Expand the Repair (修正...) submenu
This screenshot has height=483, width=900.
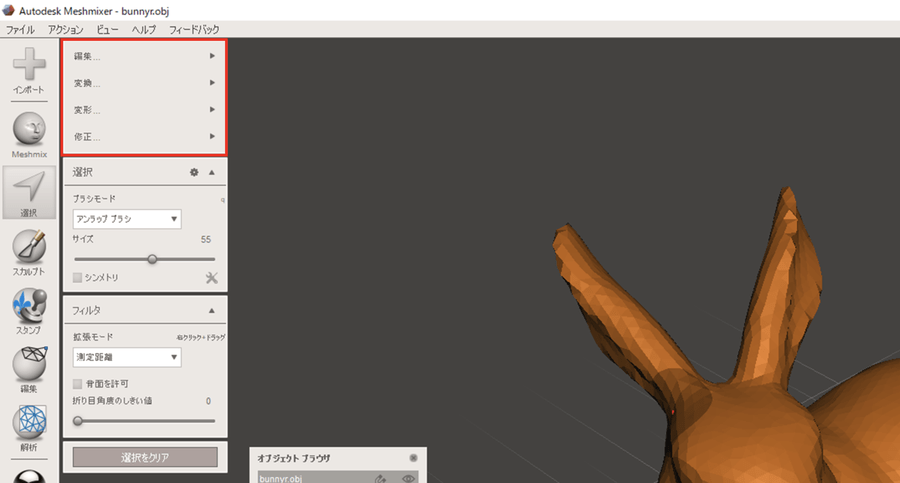(x=144, y=137)
